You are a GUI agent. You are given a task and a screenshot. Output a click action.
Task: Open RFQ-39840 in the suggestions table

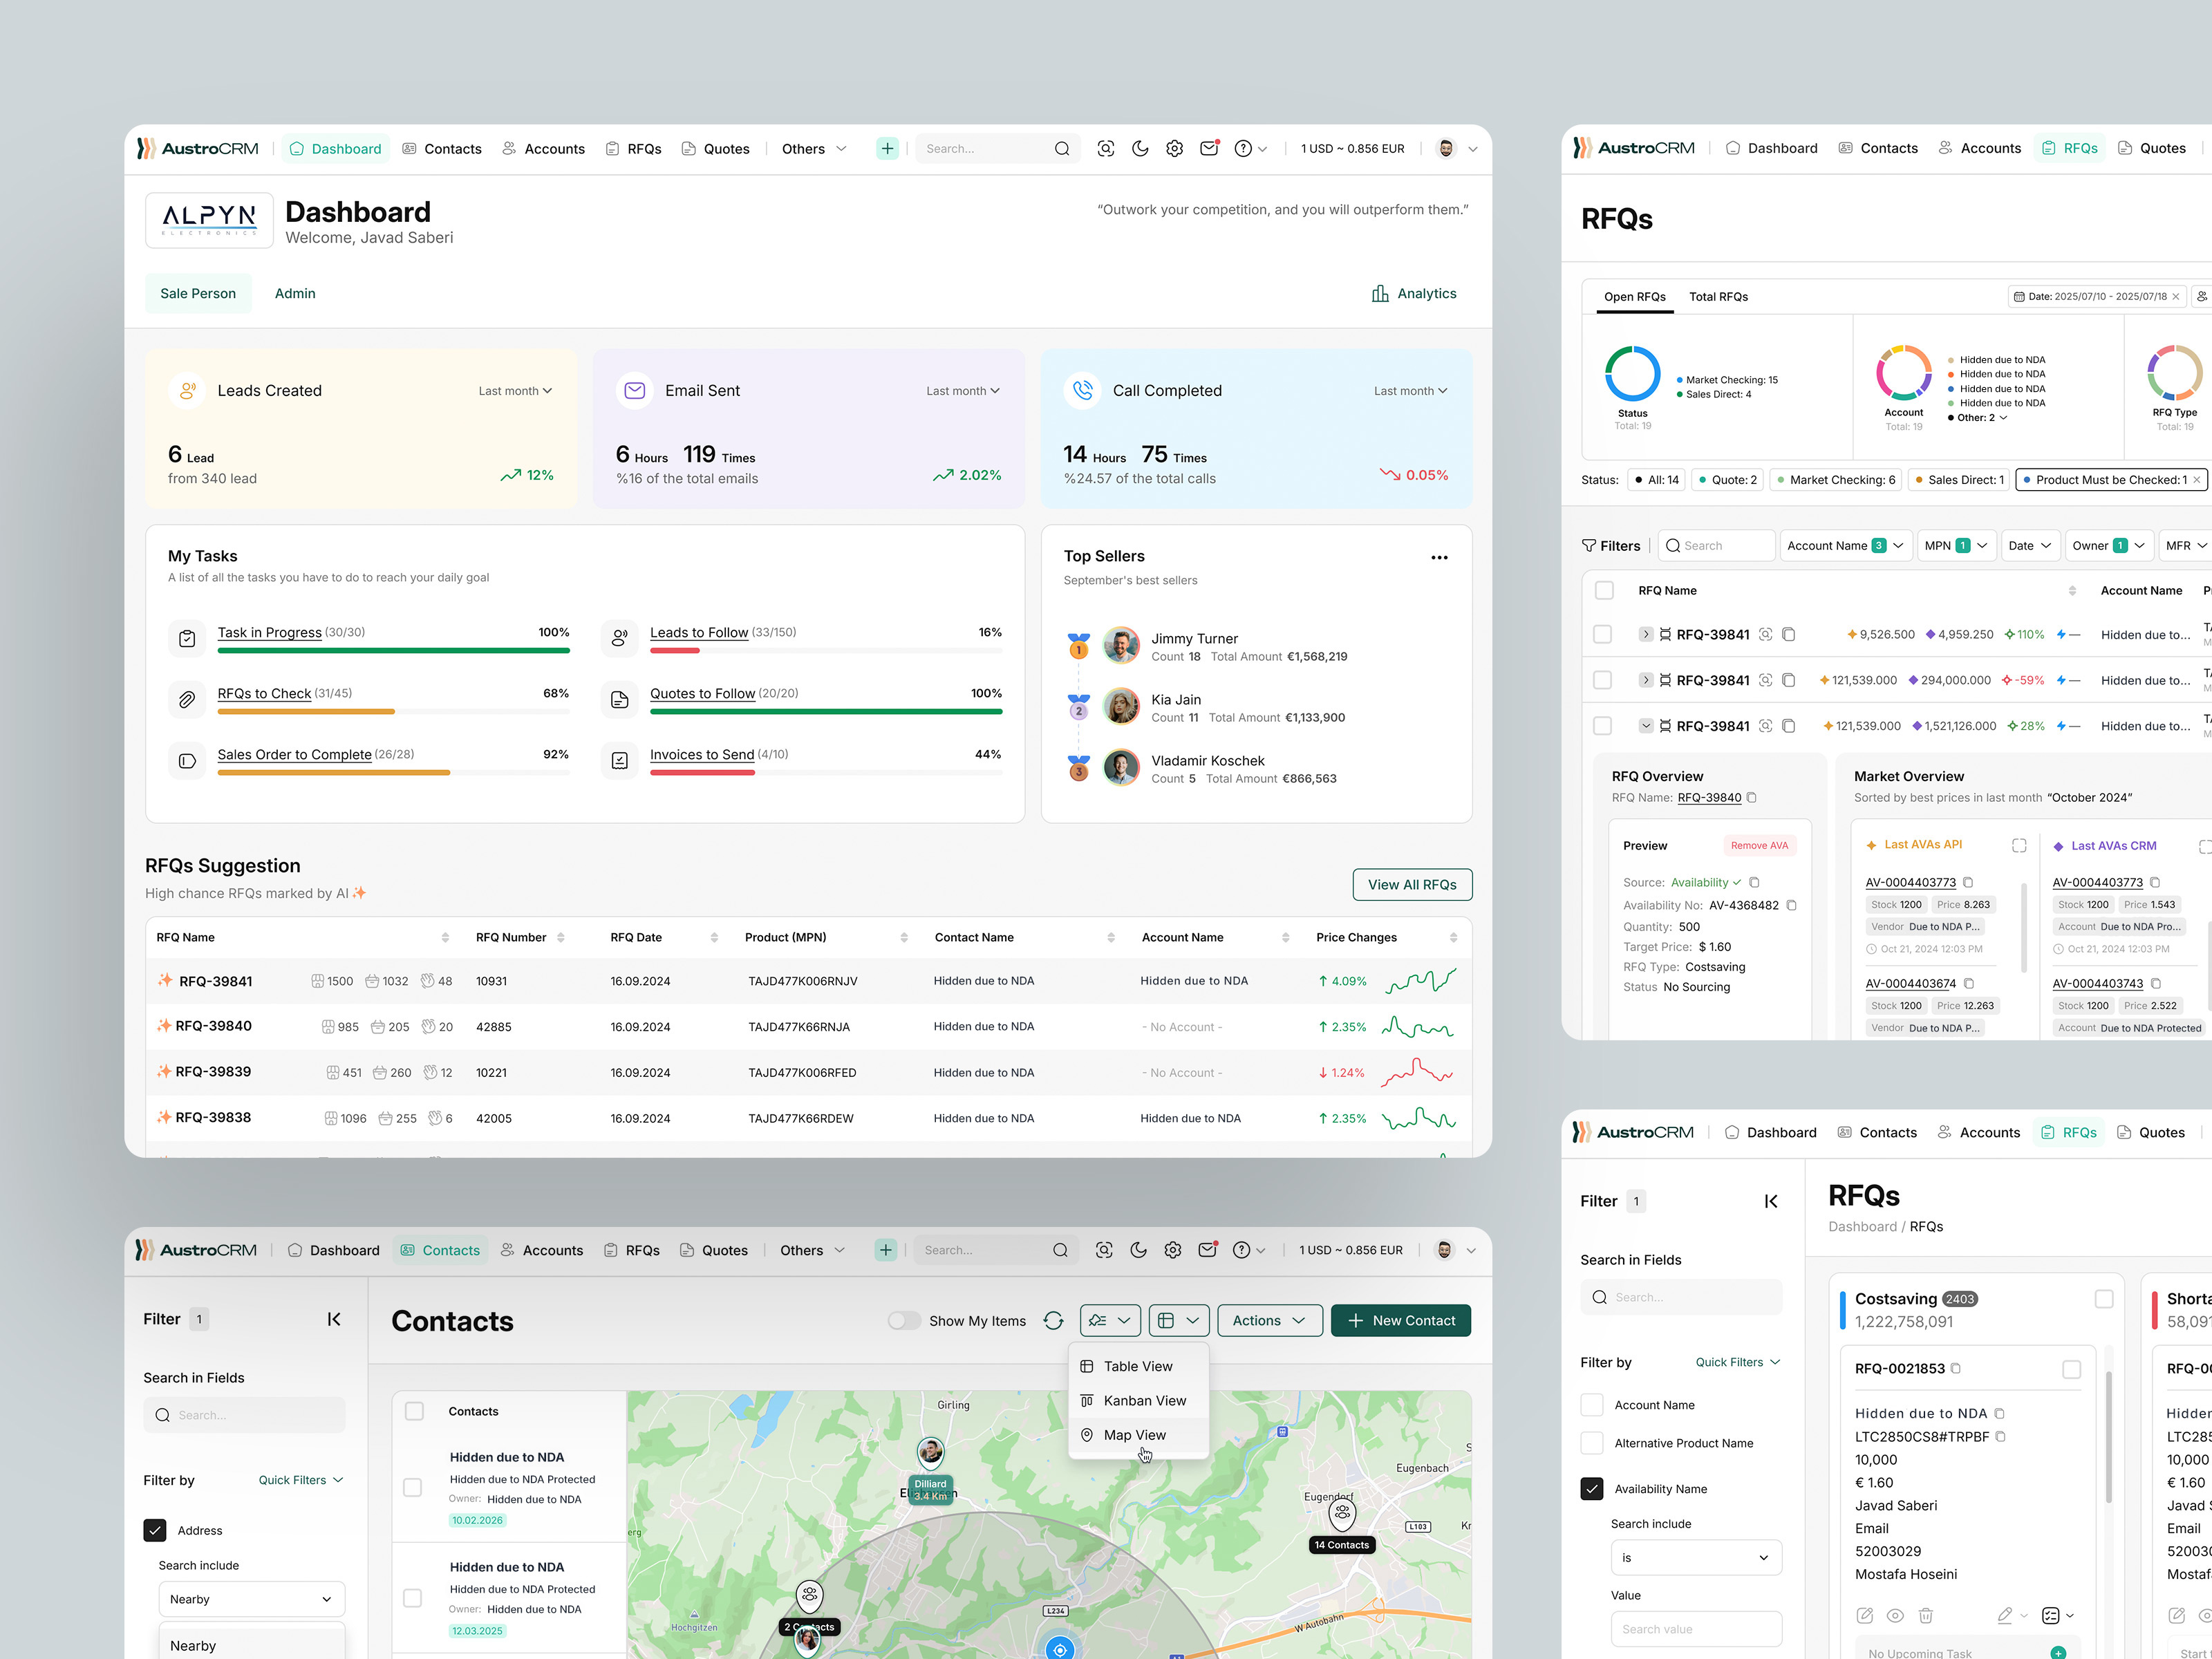[x=213, y=1026]
